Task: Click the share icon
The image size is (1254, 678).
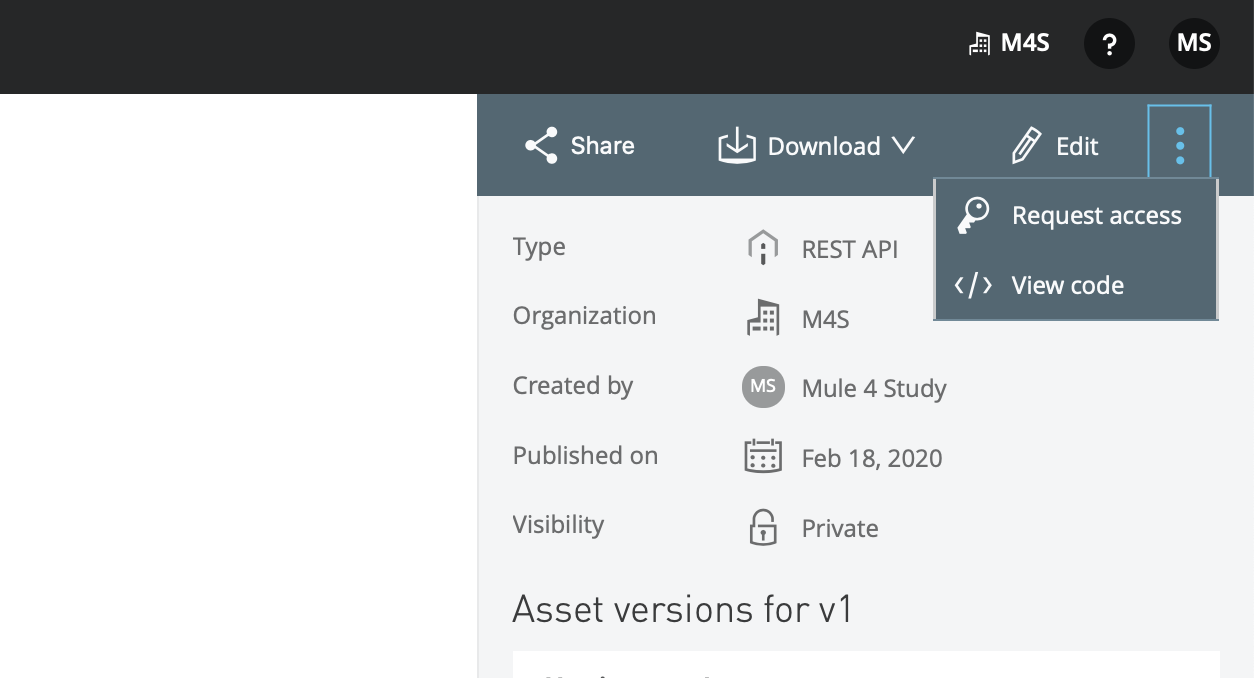Action: click(x=541, y=146)
